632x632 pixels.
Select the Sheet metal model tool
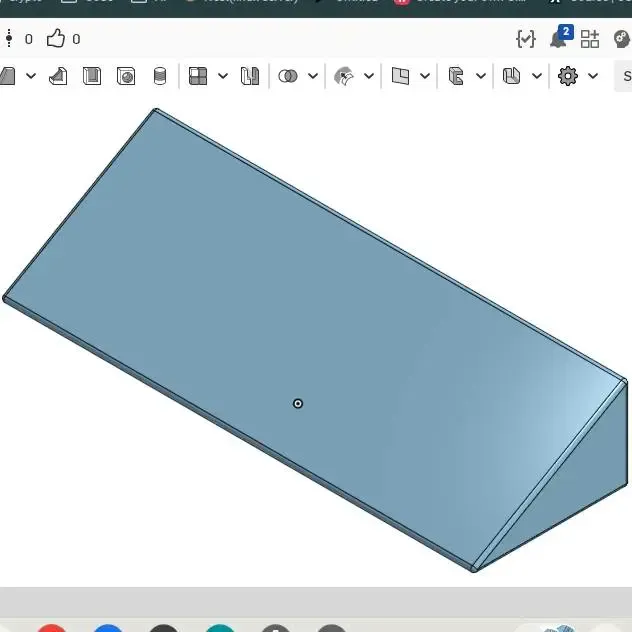point(511,76)
